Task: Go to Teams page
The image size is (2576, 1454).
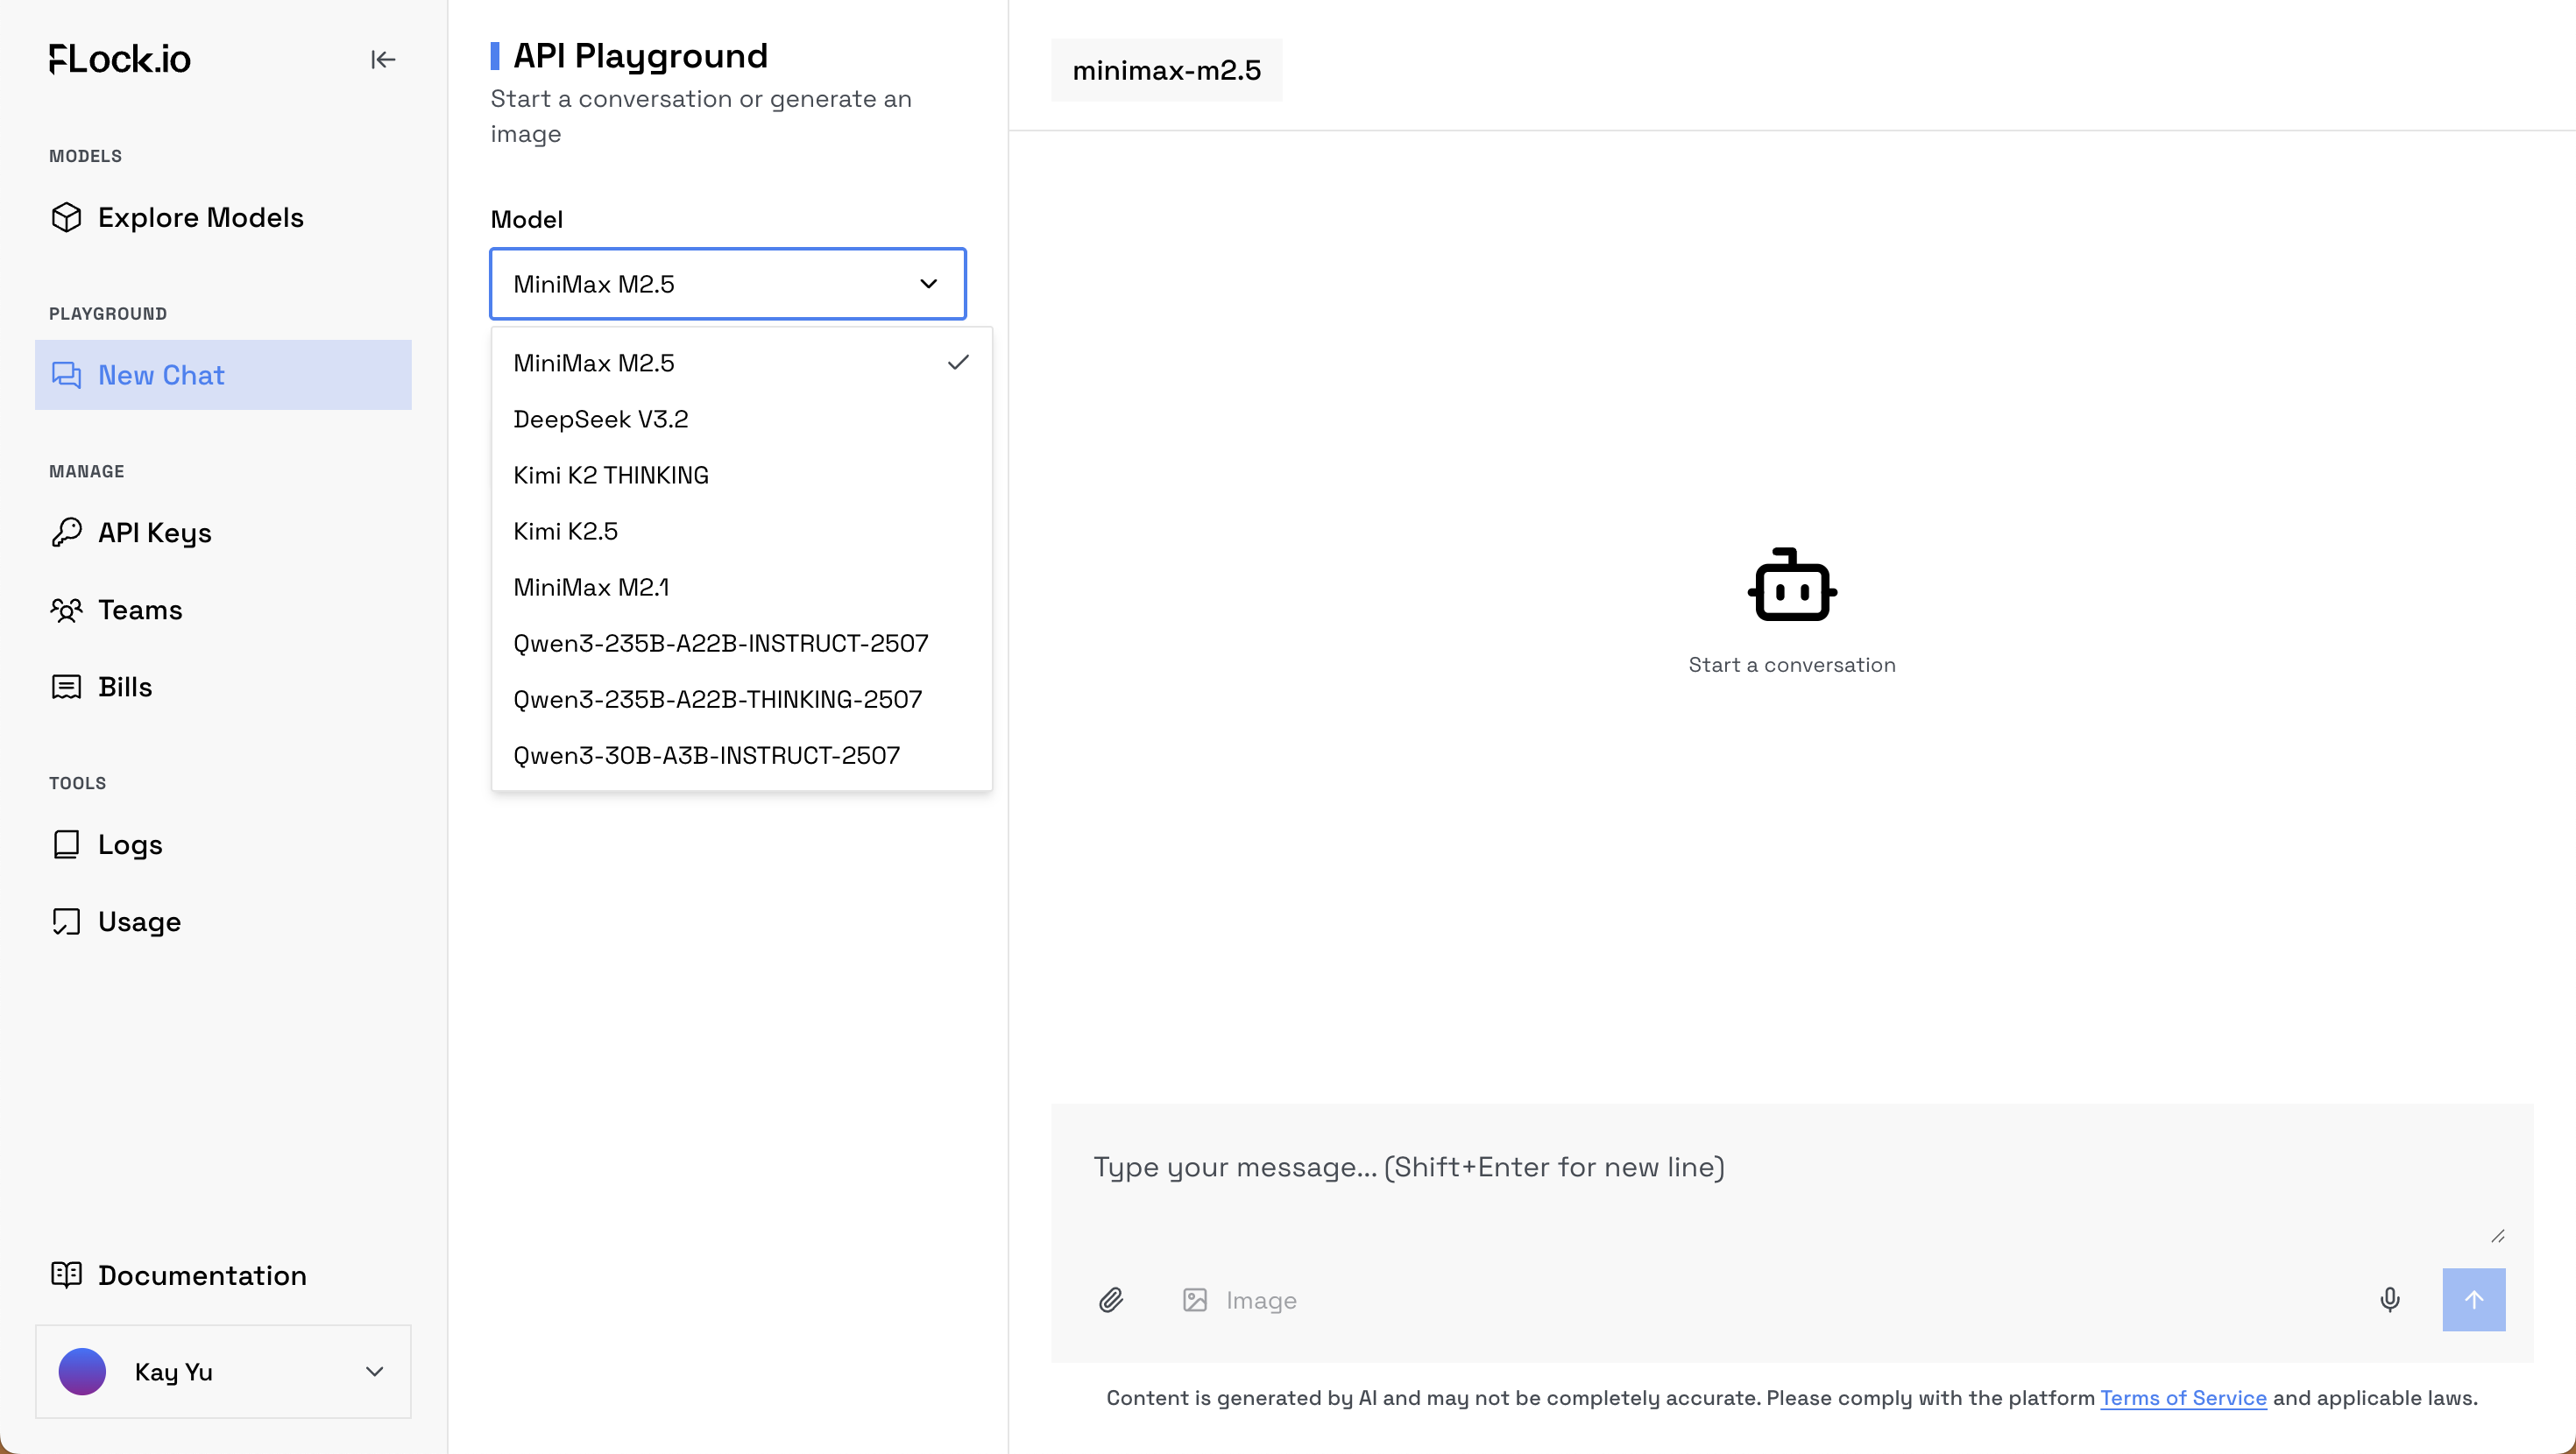Action: (x=140, y=610)
